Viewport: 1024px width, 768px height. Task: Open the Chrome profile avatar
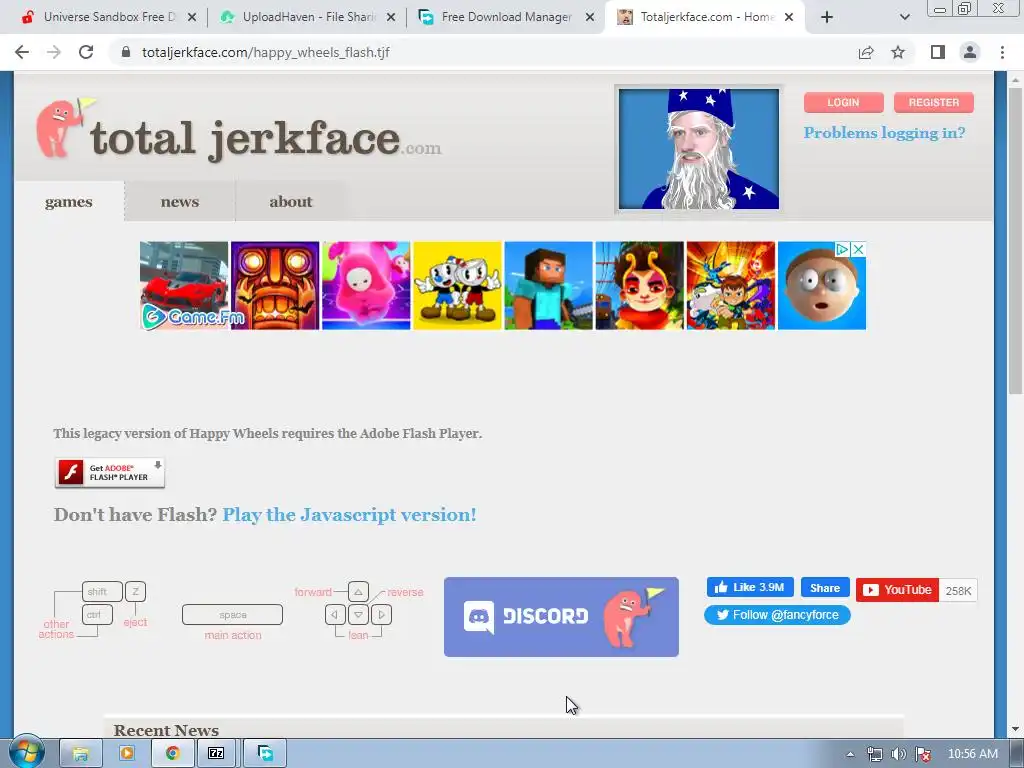970,52
